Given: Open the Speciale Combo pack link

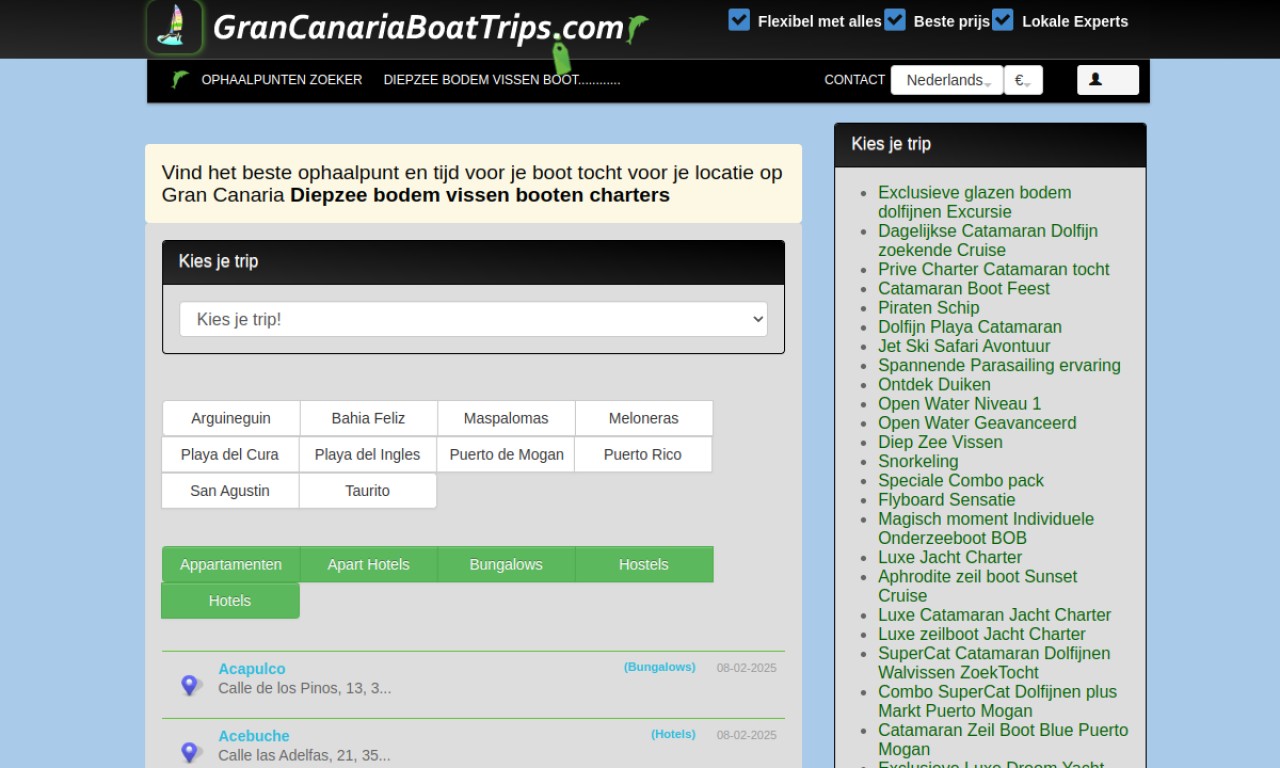Looking at the screenshot, I should click(x=961, y=480).
